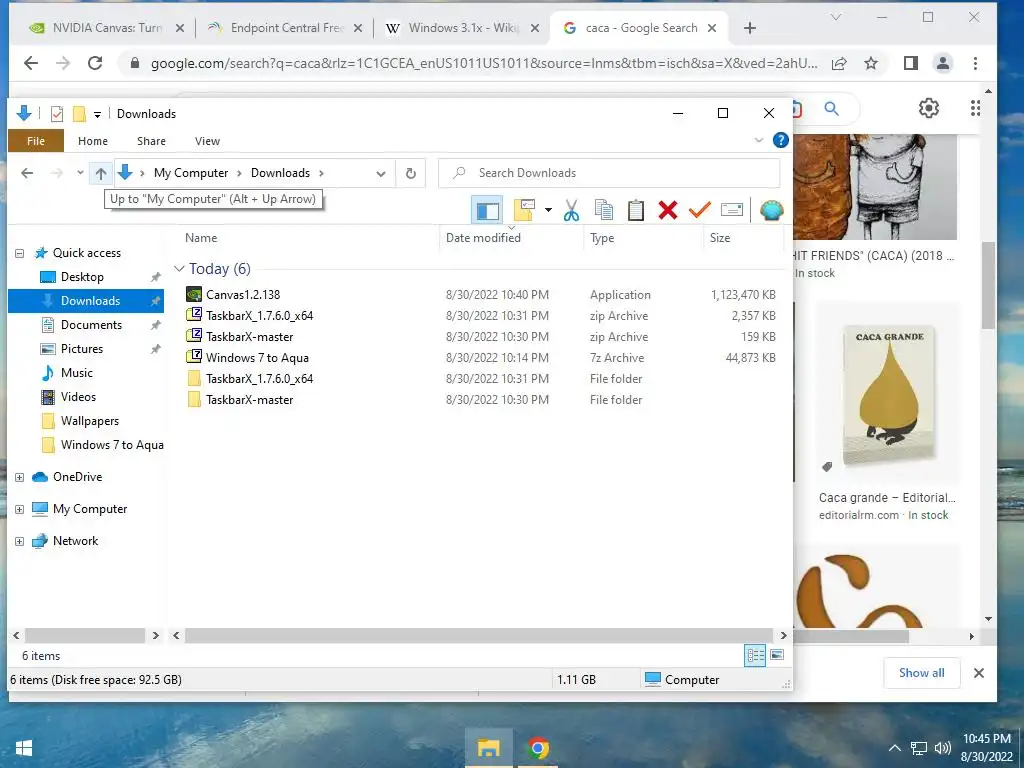Collapse the Quick access tree node

(20, 253)
